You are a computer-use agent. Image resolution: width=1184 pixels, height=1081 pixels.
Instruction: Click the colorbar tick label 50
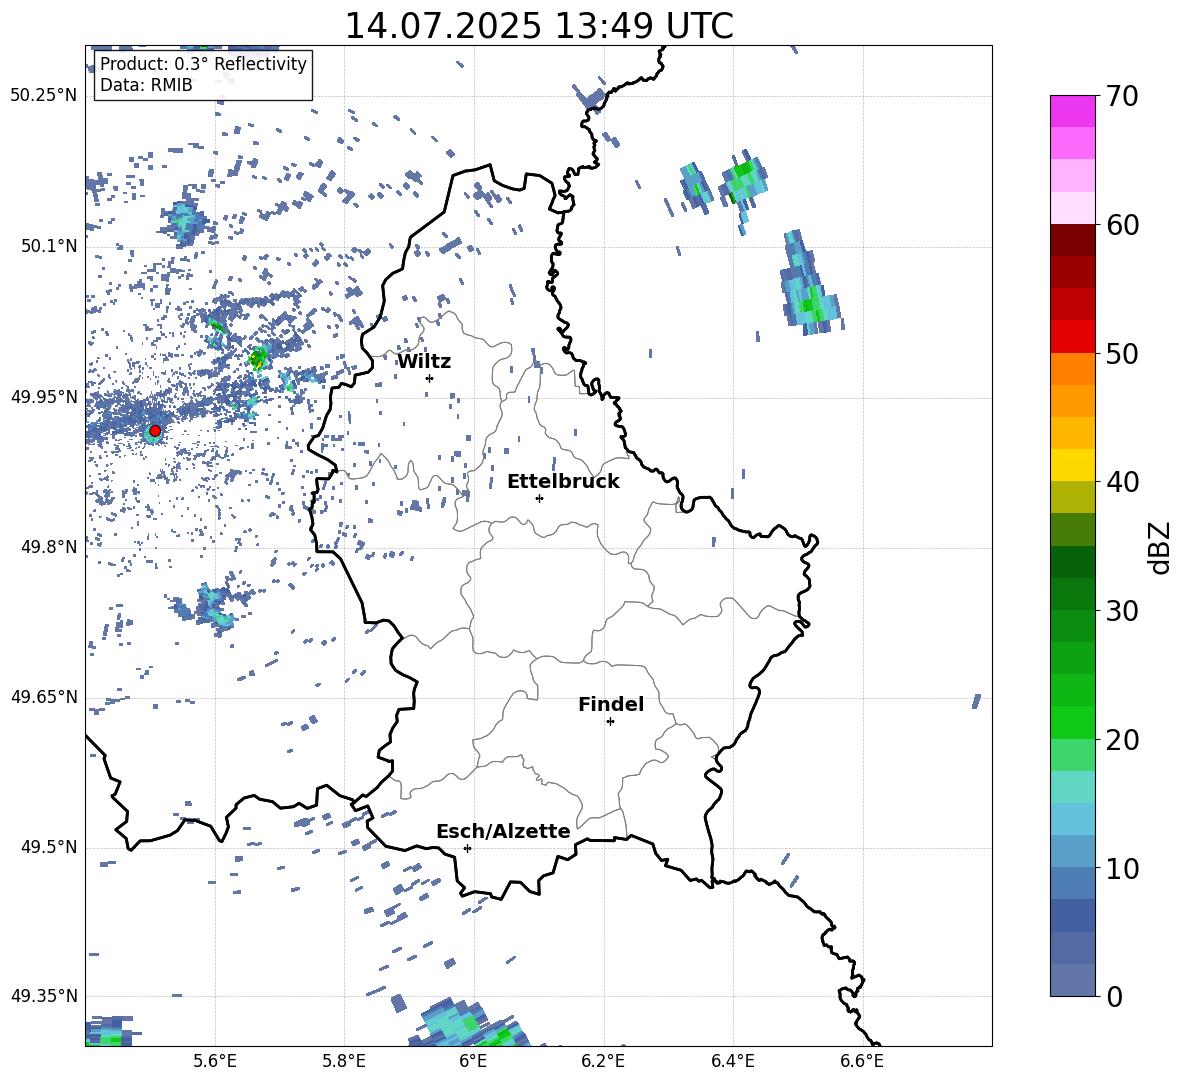click(x=1121, y=353)
